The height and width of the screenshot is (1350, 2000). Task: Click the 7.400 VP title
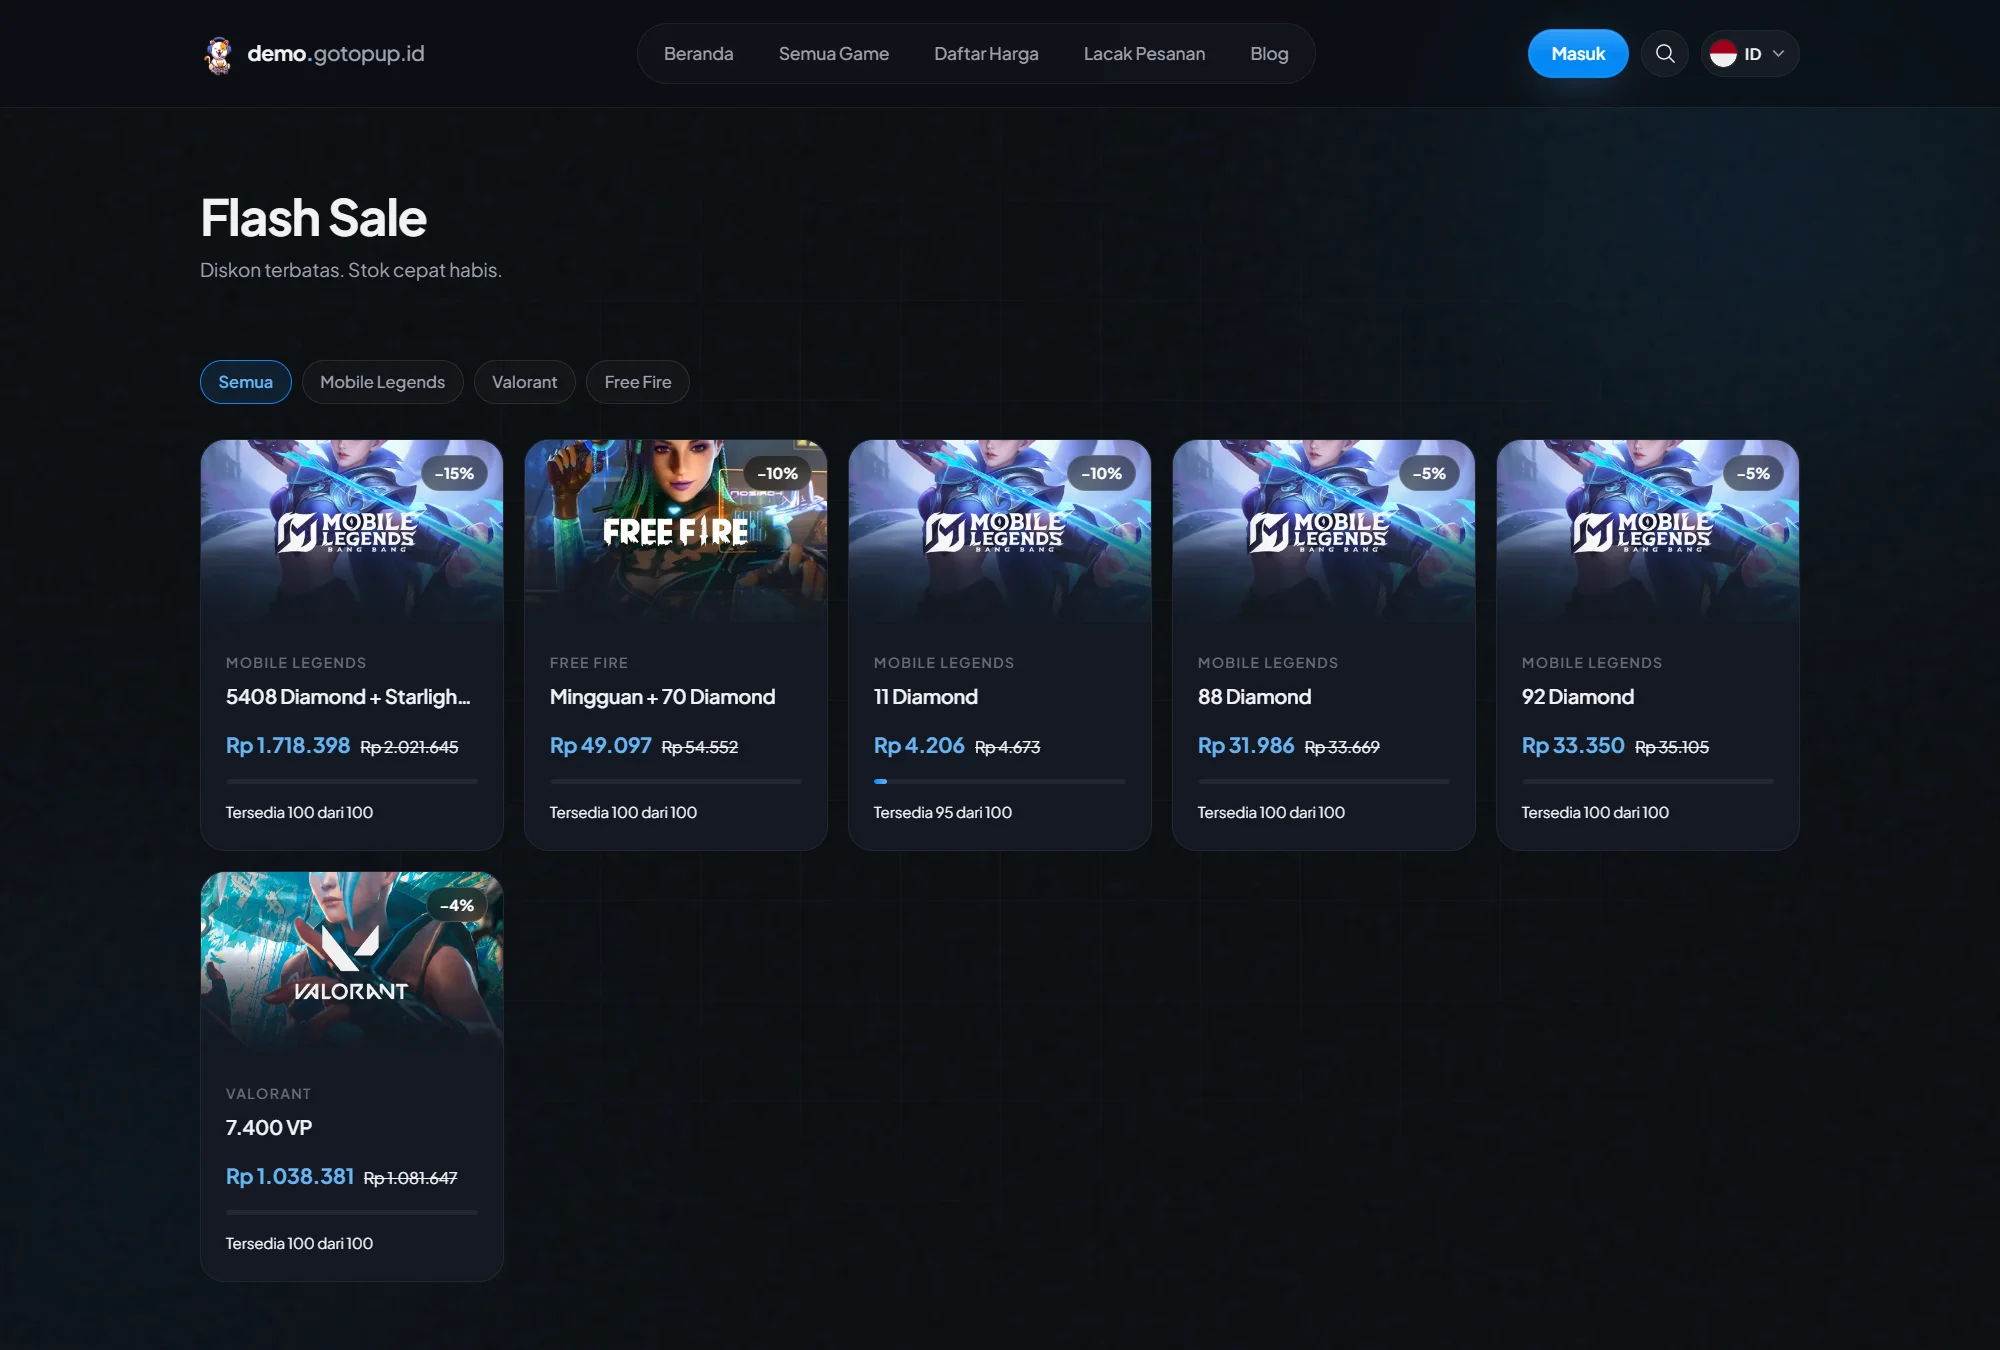coord(269,1128)
